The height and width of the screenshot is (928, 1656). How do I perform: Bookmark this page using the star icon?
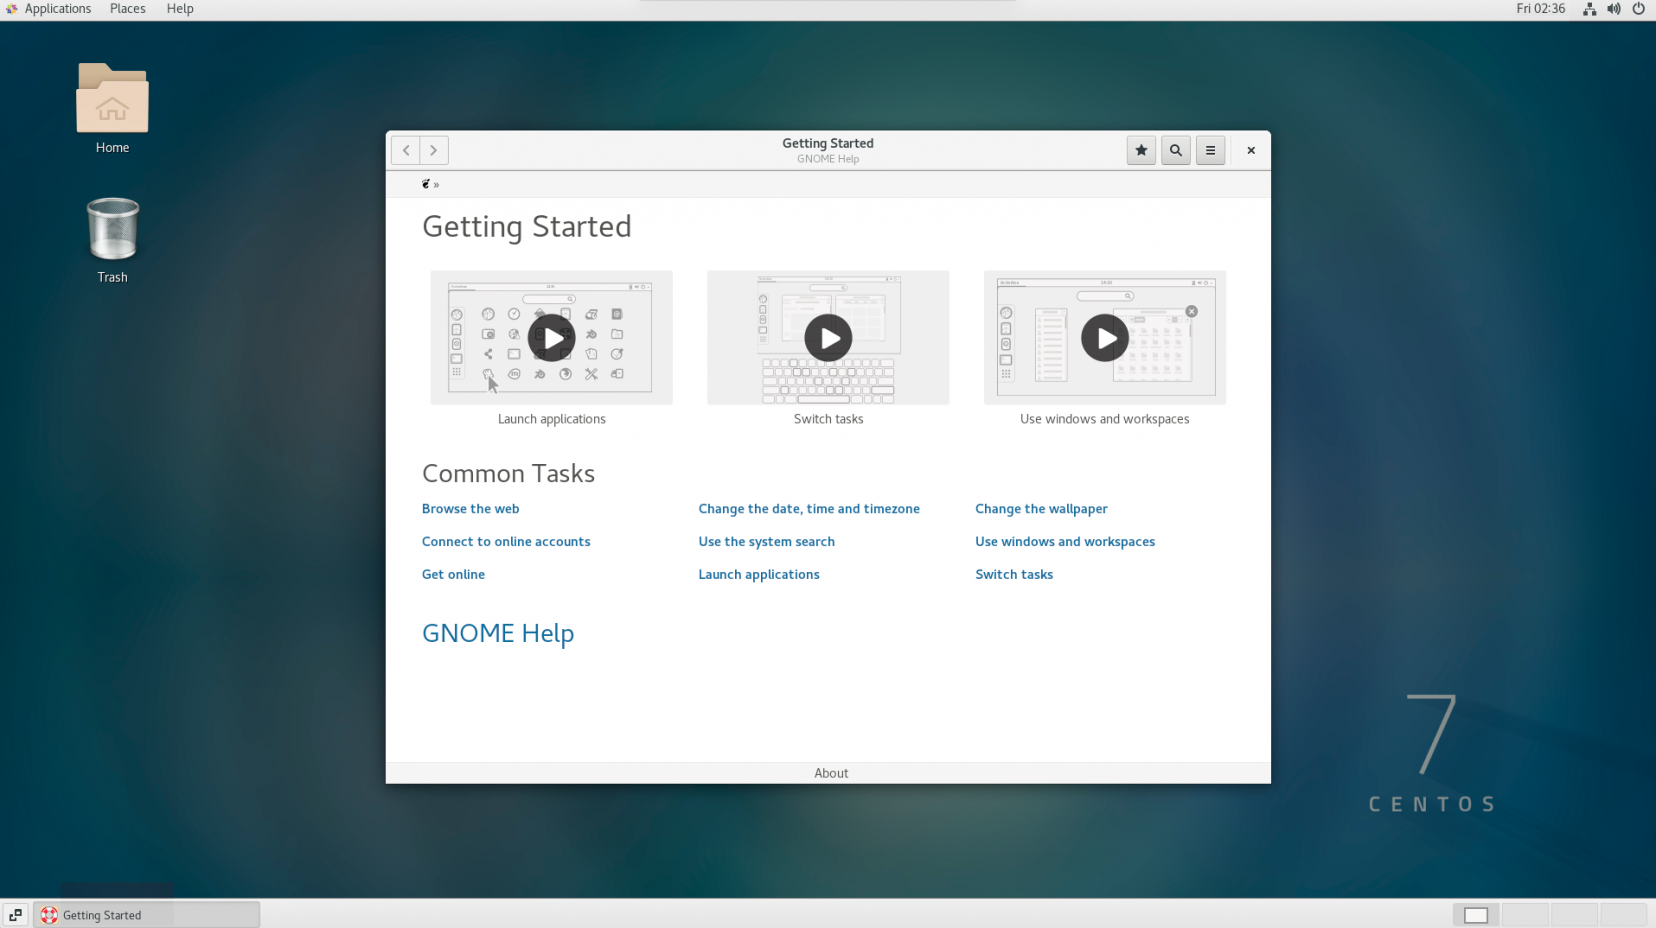point(1141,150)
